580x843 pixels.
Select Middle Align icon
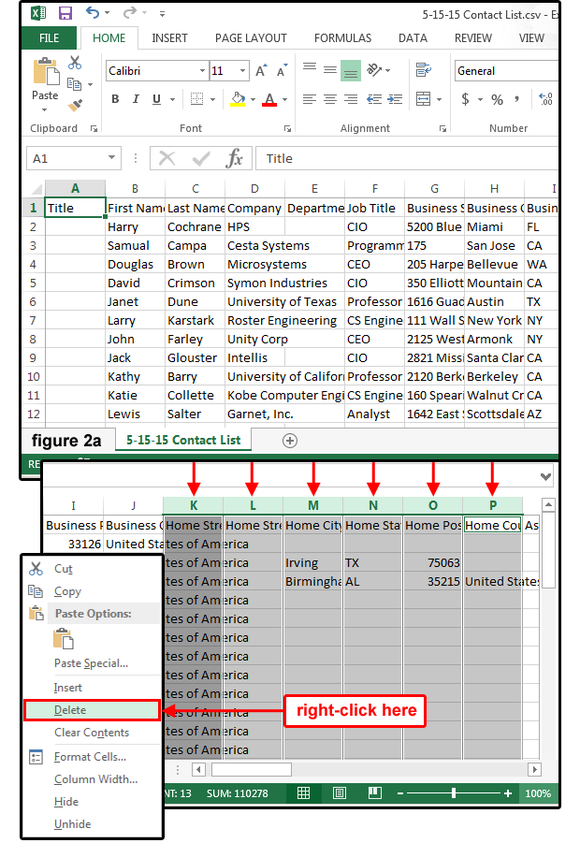tap(330, 70)
